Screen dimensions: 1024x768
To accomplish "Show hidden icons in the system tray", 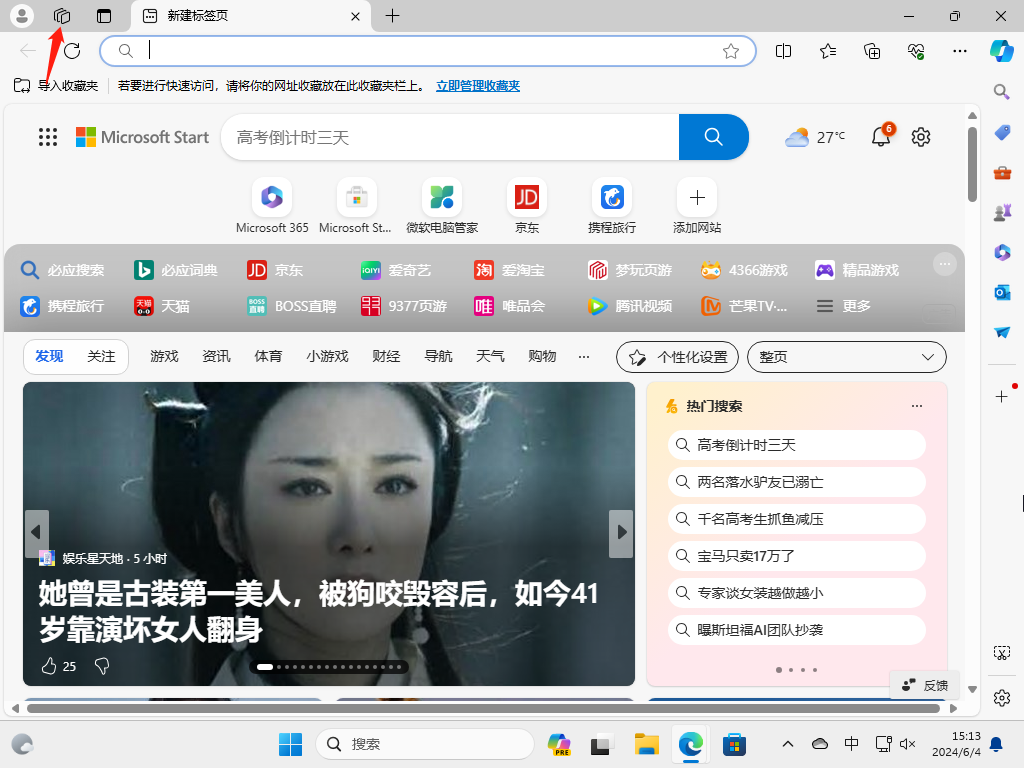I will point(788,744).
